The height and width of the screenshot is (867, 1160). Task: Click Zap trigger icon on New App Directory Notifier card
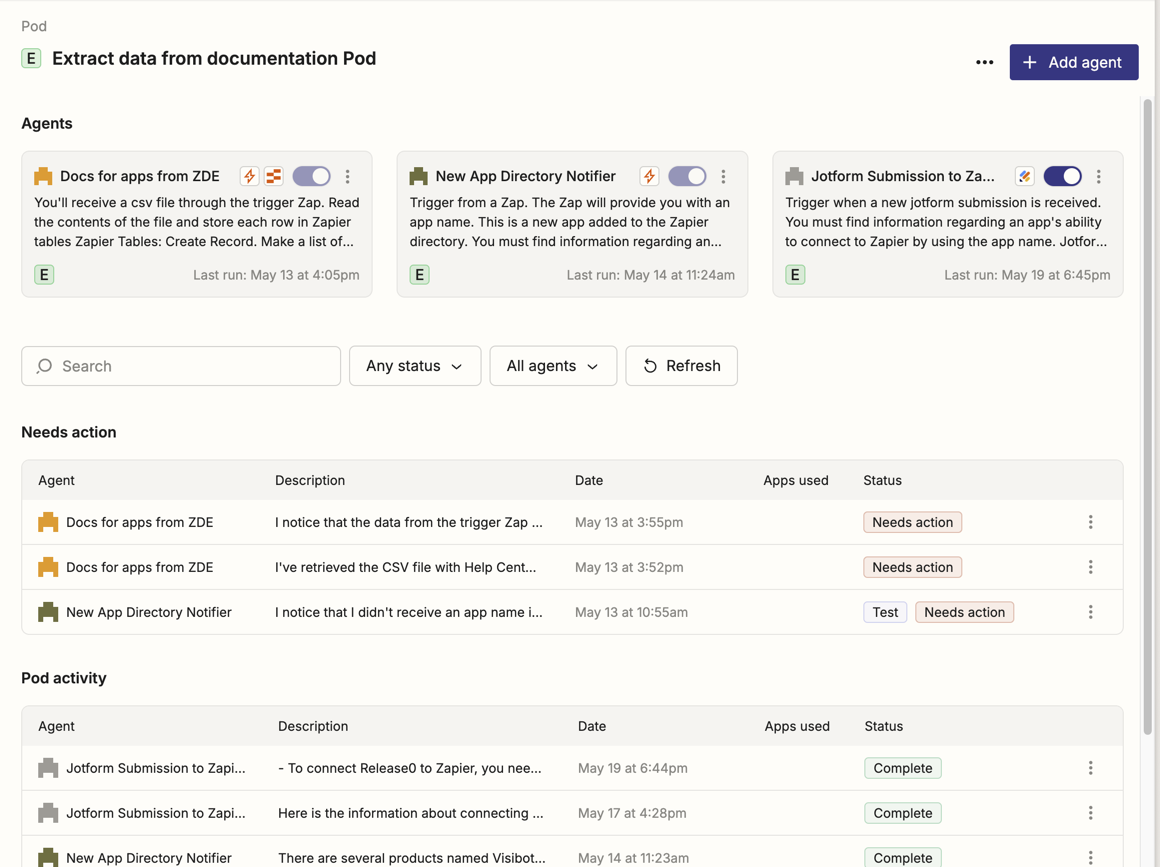(649, 176)
